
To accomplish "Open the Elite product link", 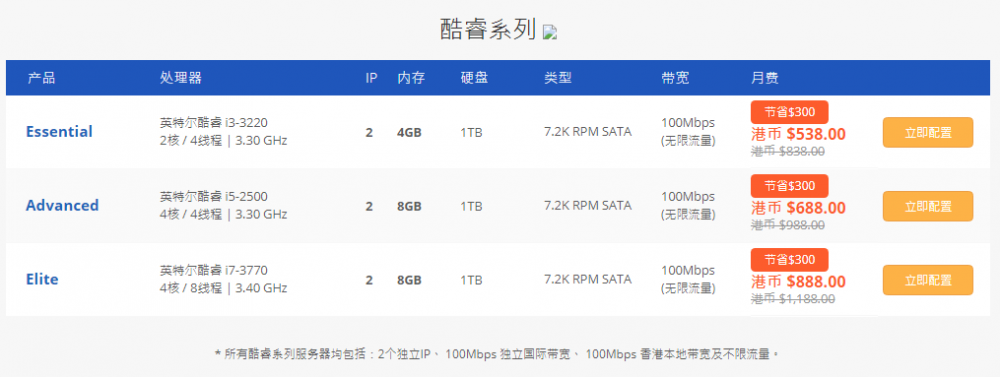I will coord(42,279).
